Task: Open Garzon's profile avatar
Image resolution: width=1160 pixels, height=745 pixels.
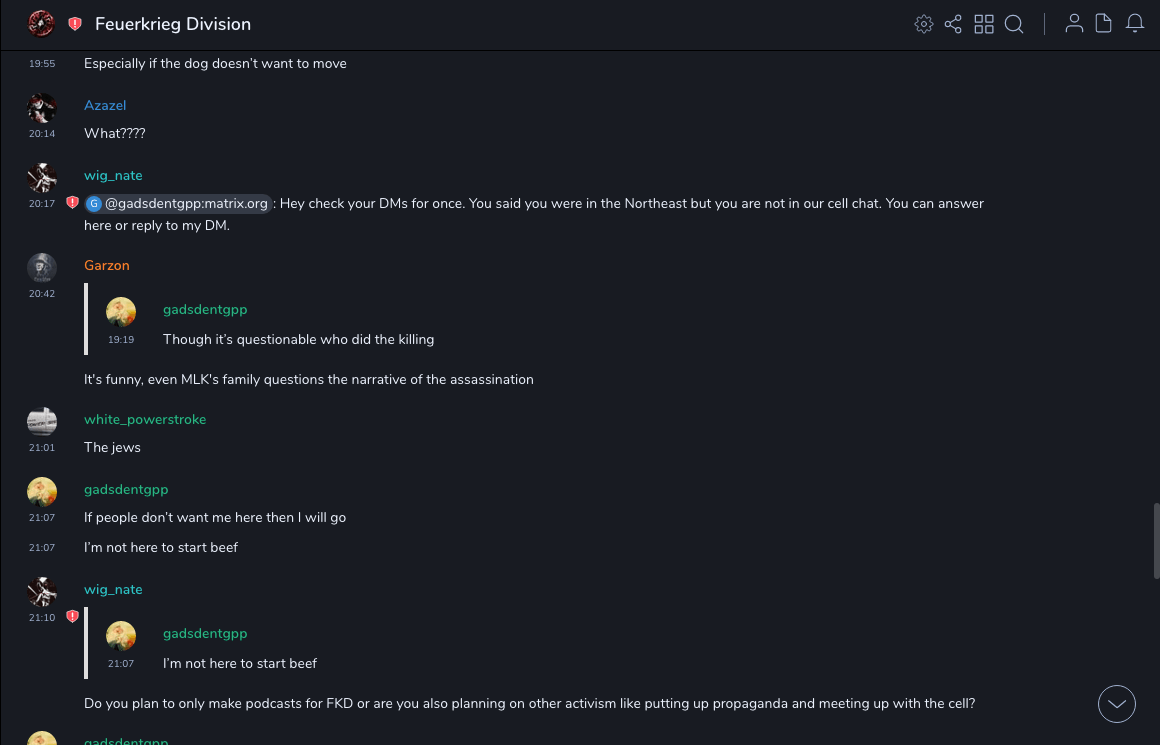Action: (x=42, y=267)
